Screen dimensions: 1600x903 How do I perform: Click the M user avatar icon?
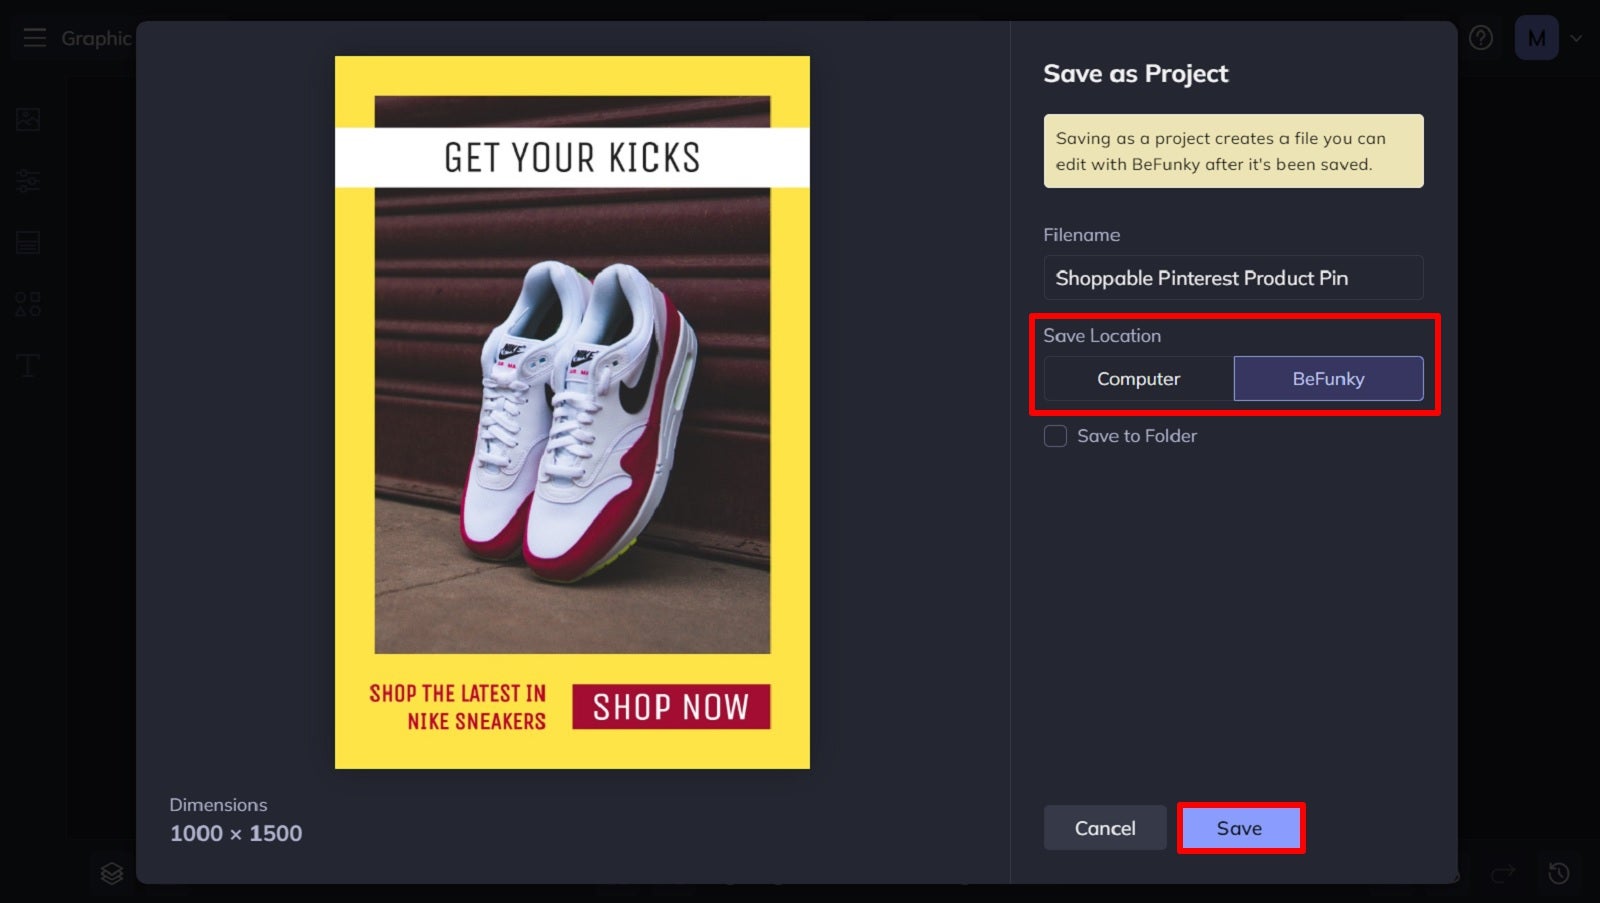pyautogui.click(x=1536, y=38)
